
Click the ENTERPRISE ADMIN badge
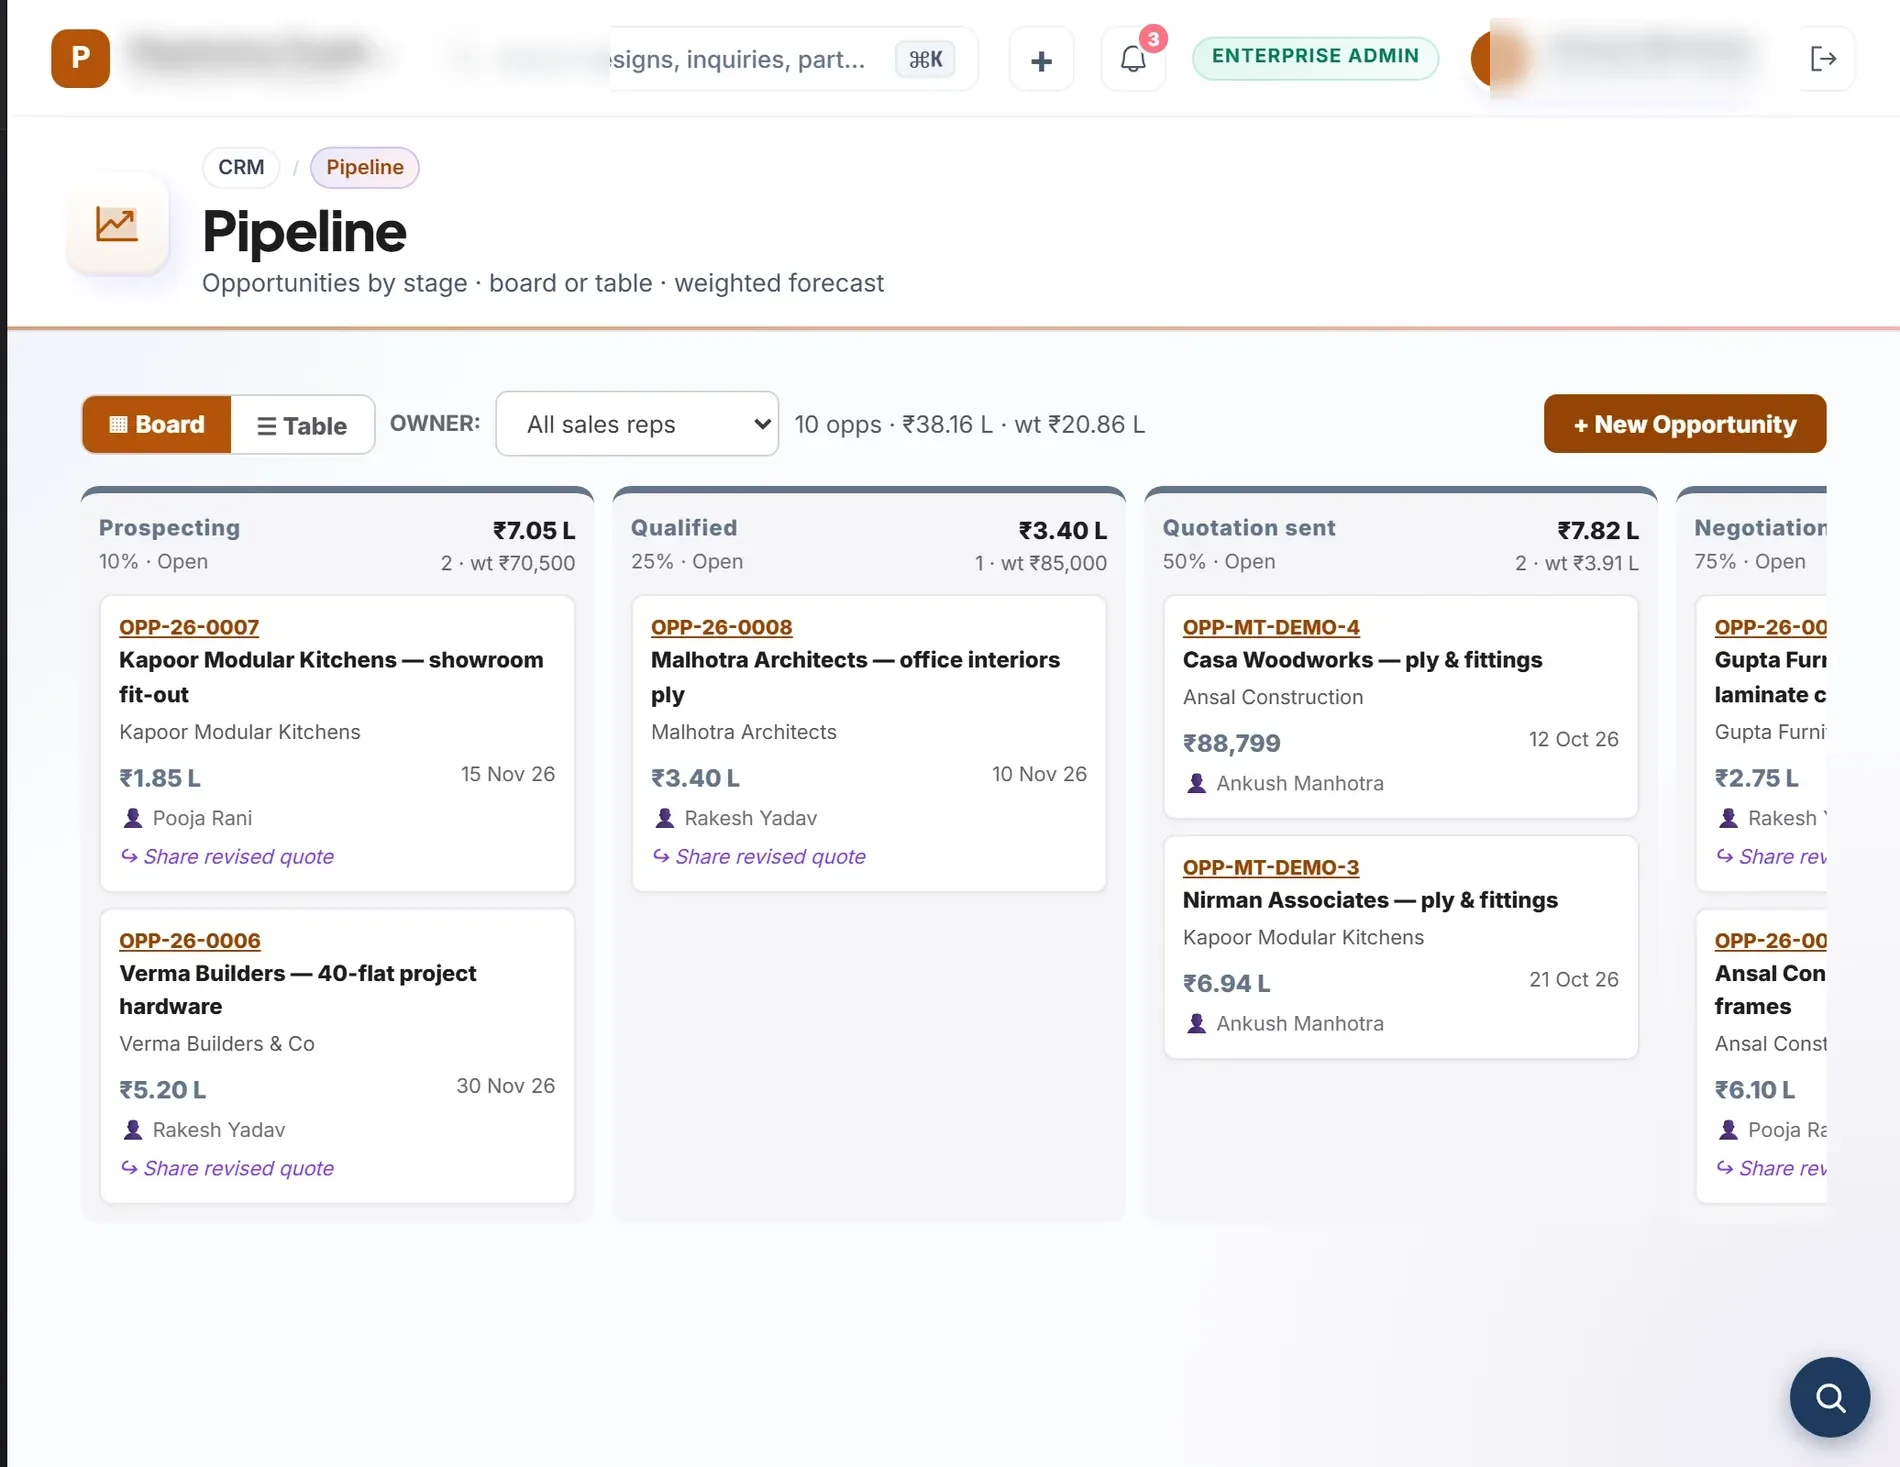tap(1315, 57)
